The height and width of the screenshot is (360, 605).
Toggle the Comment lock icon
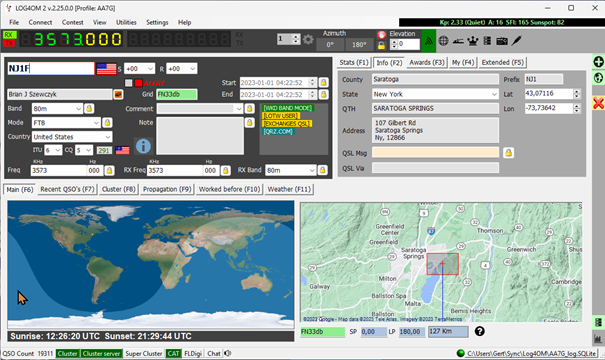click(250, 108)
